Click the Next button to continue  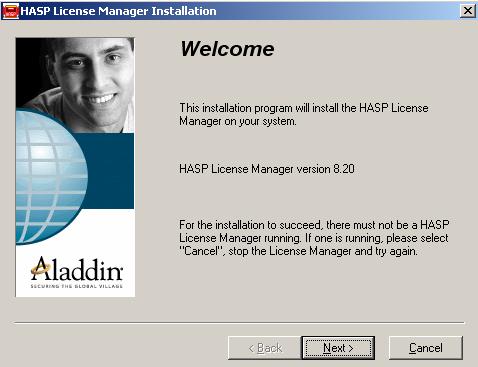338,348
